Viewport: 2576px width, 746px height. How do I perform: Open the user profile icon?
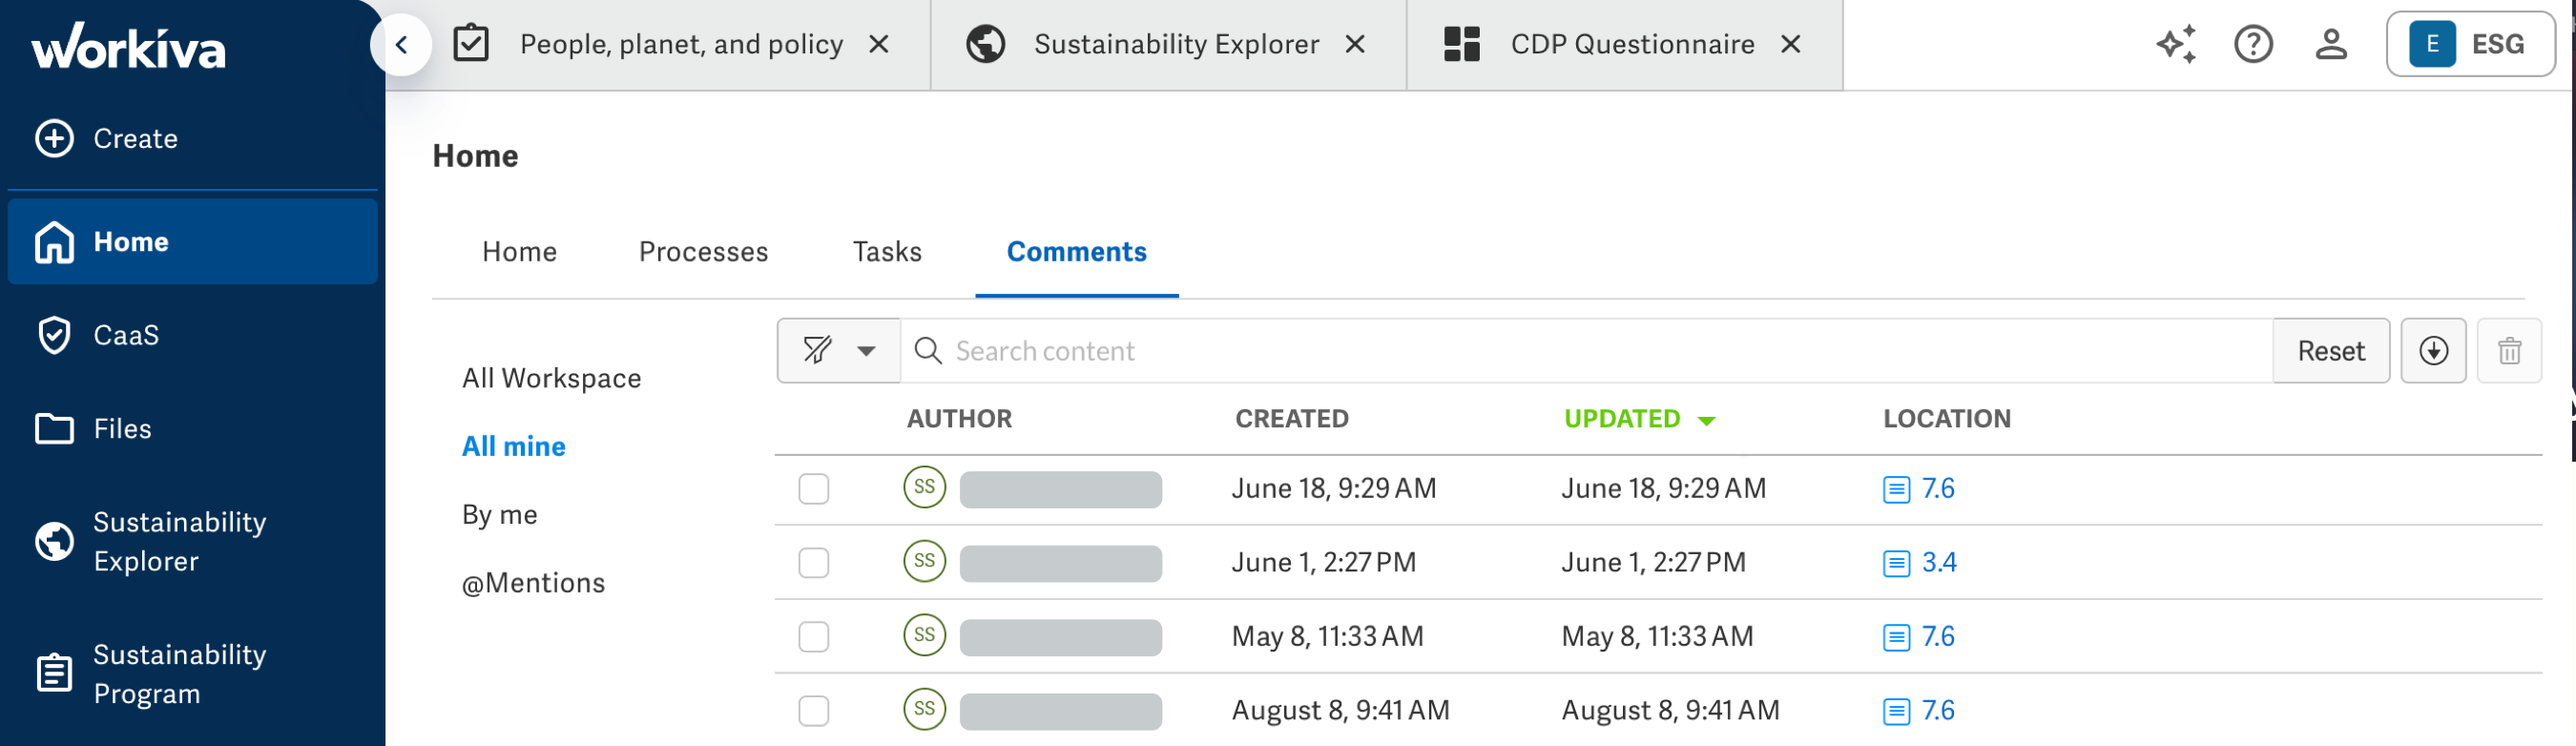tap(2330, 44)
